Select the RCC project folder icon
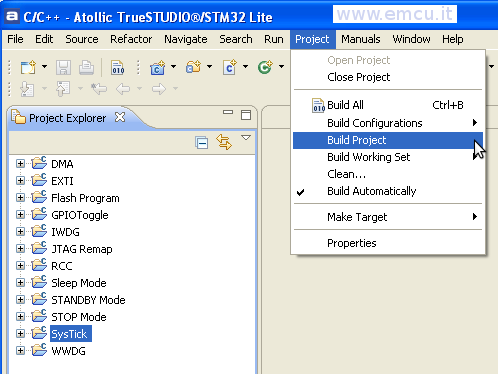Viewport: 498px width, 374px height. click(39, 265)
